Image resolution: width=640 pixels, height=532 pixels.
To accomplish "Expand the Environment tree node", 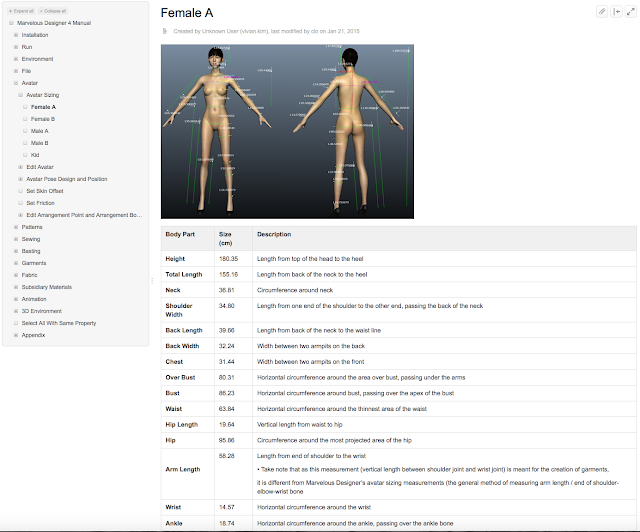I will pos(16,59).
